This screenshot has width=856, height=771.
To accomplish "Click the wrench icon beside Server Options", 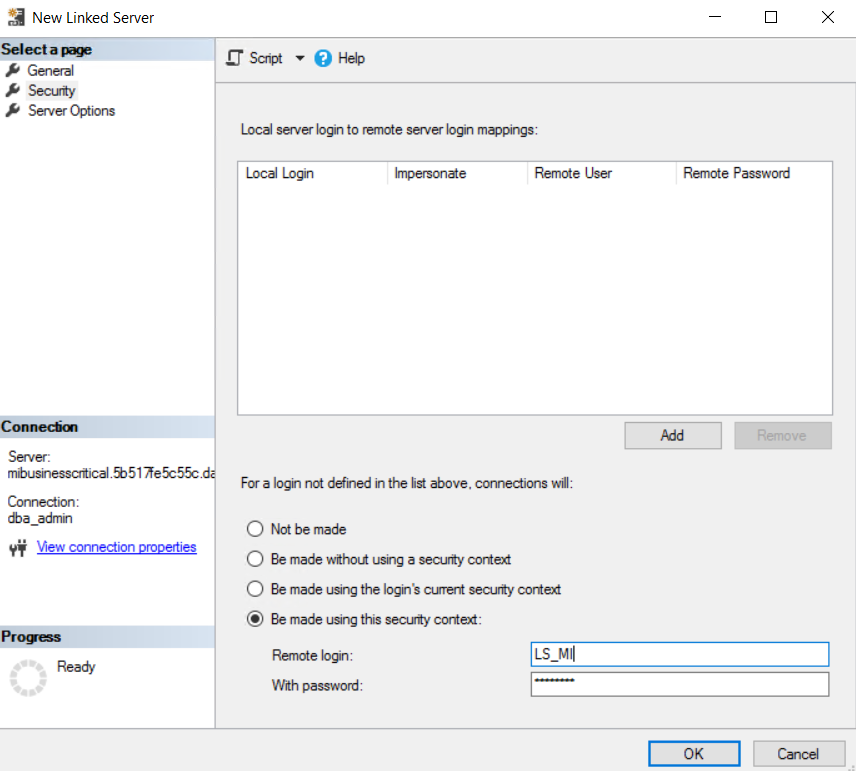I will pyautogui.click(x=13, y=111).
